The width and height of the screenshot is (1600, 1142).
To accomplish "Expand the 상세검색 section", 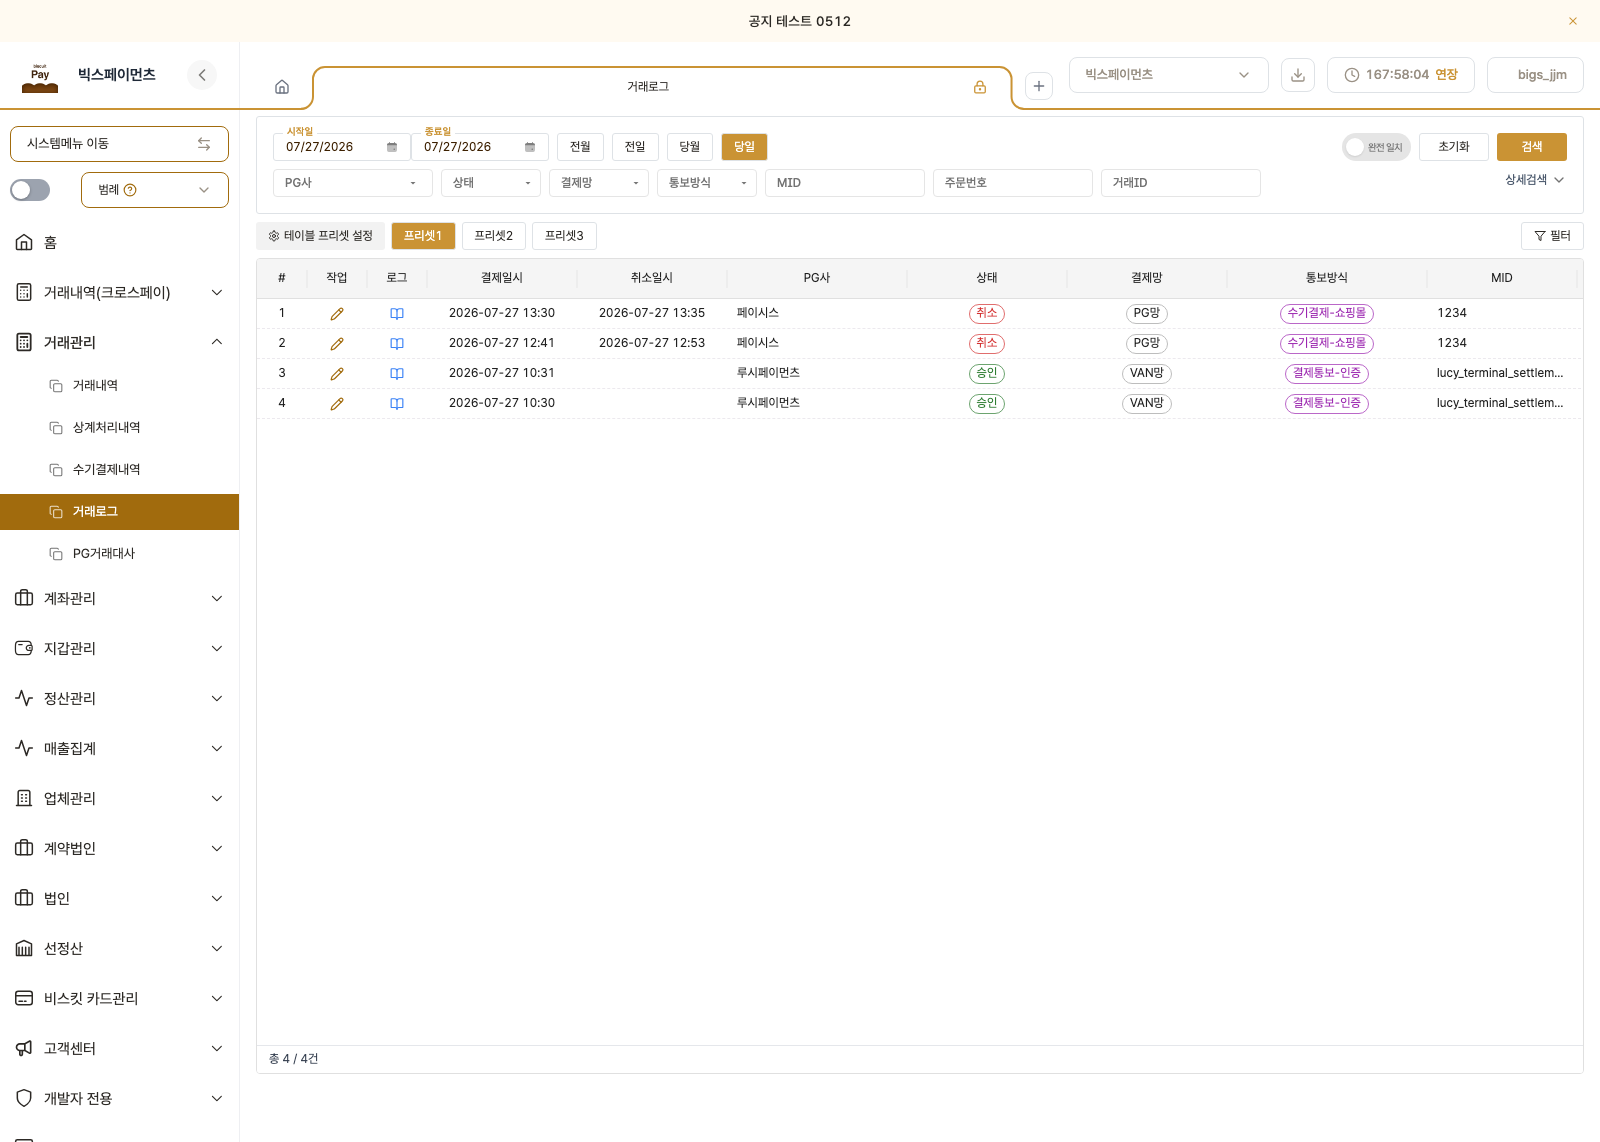I will coord(1534,180).
